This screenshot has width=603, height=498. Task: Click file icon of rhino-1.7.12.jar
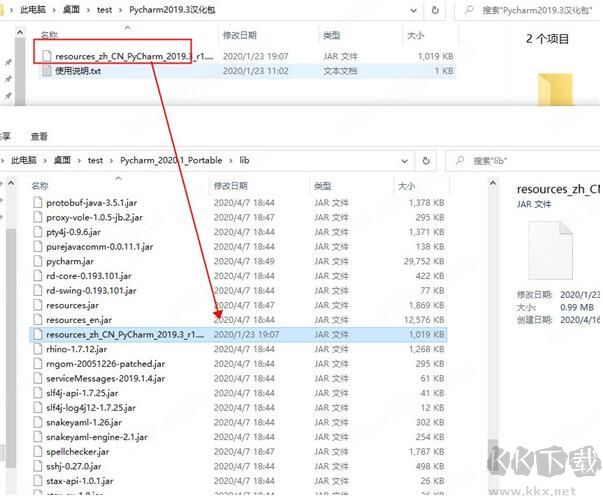(38, 349)
